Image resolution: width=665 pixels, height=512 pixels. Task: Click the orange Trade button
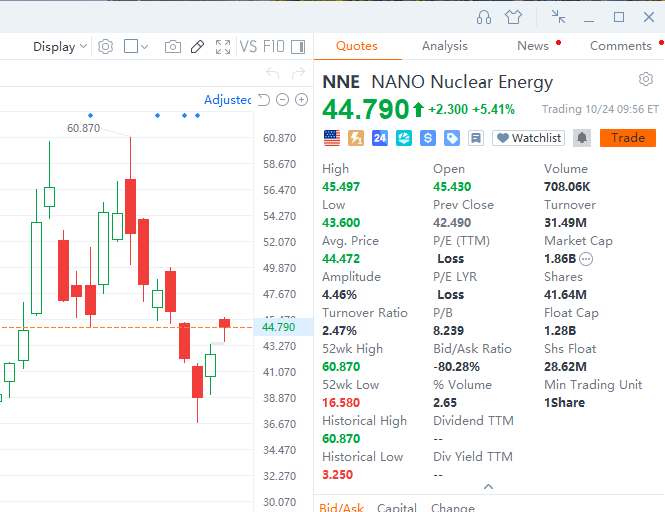pyautogui.click(x=628, y=138)
